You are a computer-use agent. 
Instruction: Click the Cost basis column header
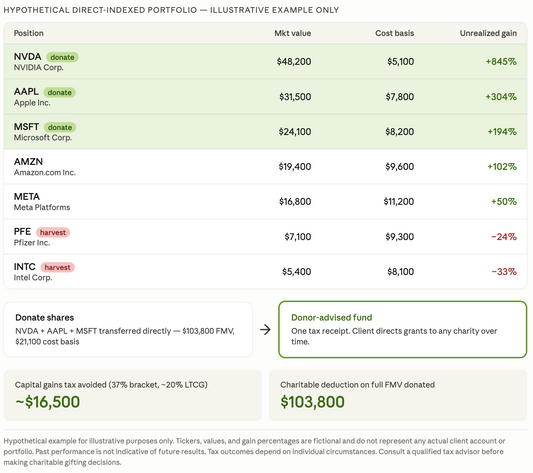tap(394, 33)
